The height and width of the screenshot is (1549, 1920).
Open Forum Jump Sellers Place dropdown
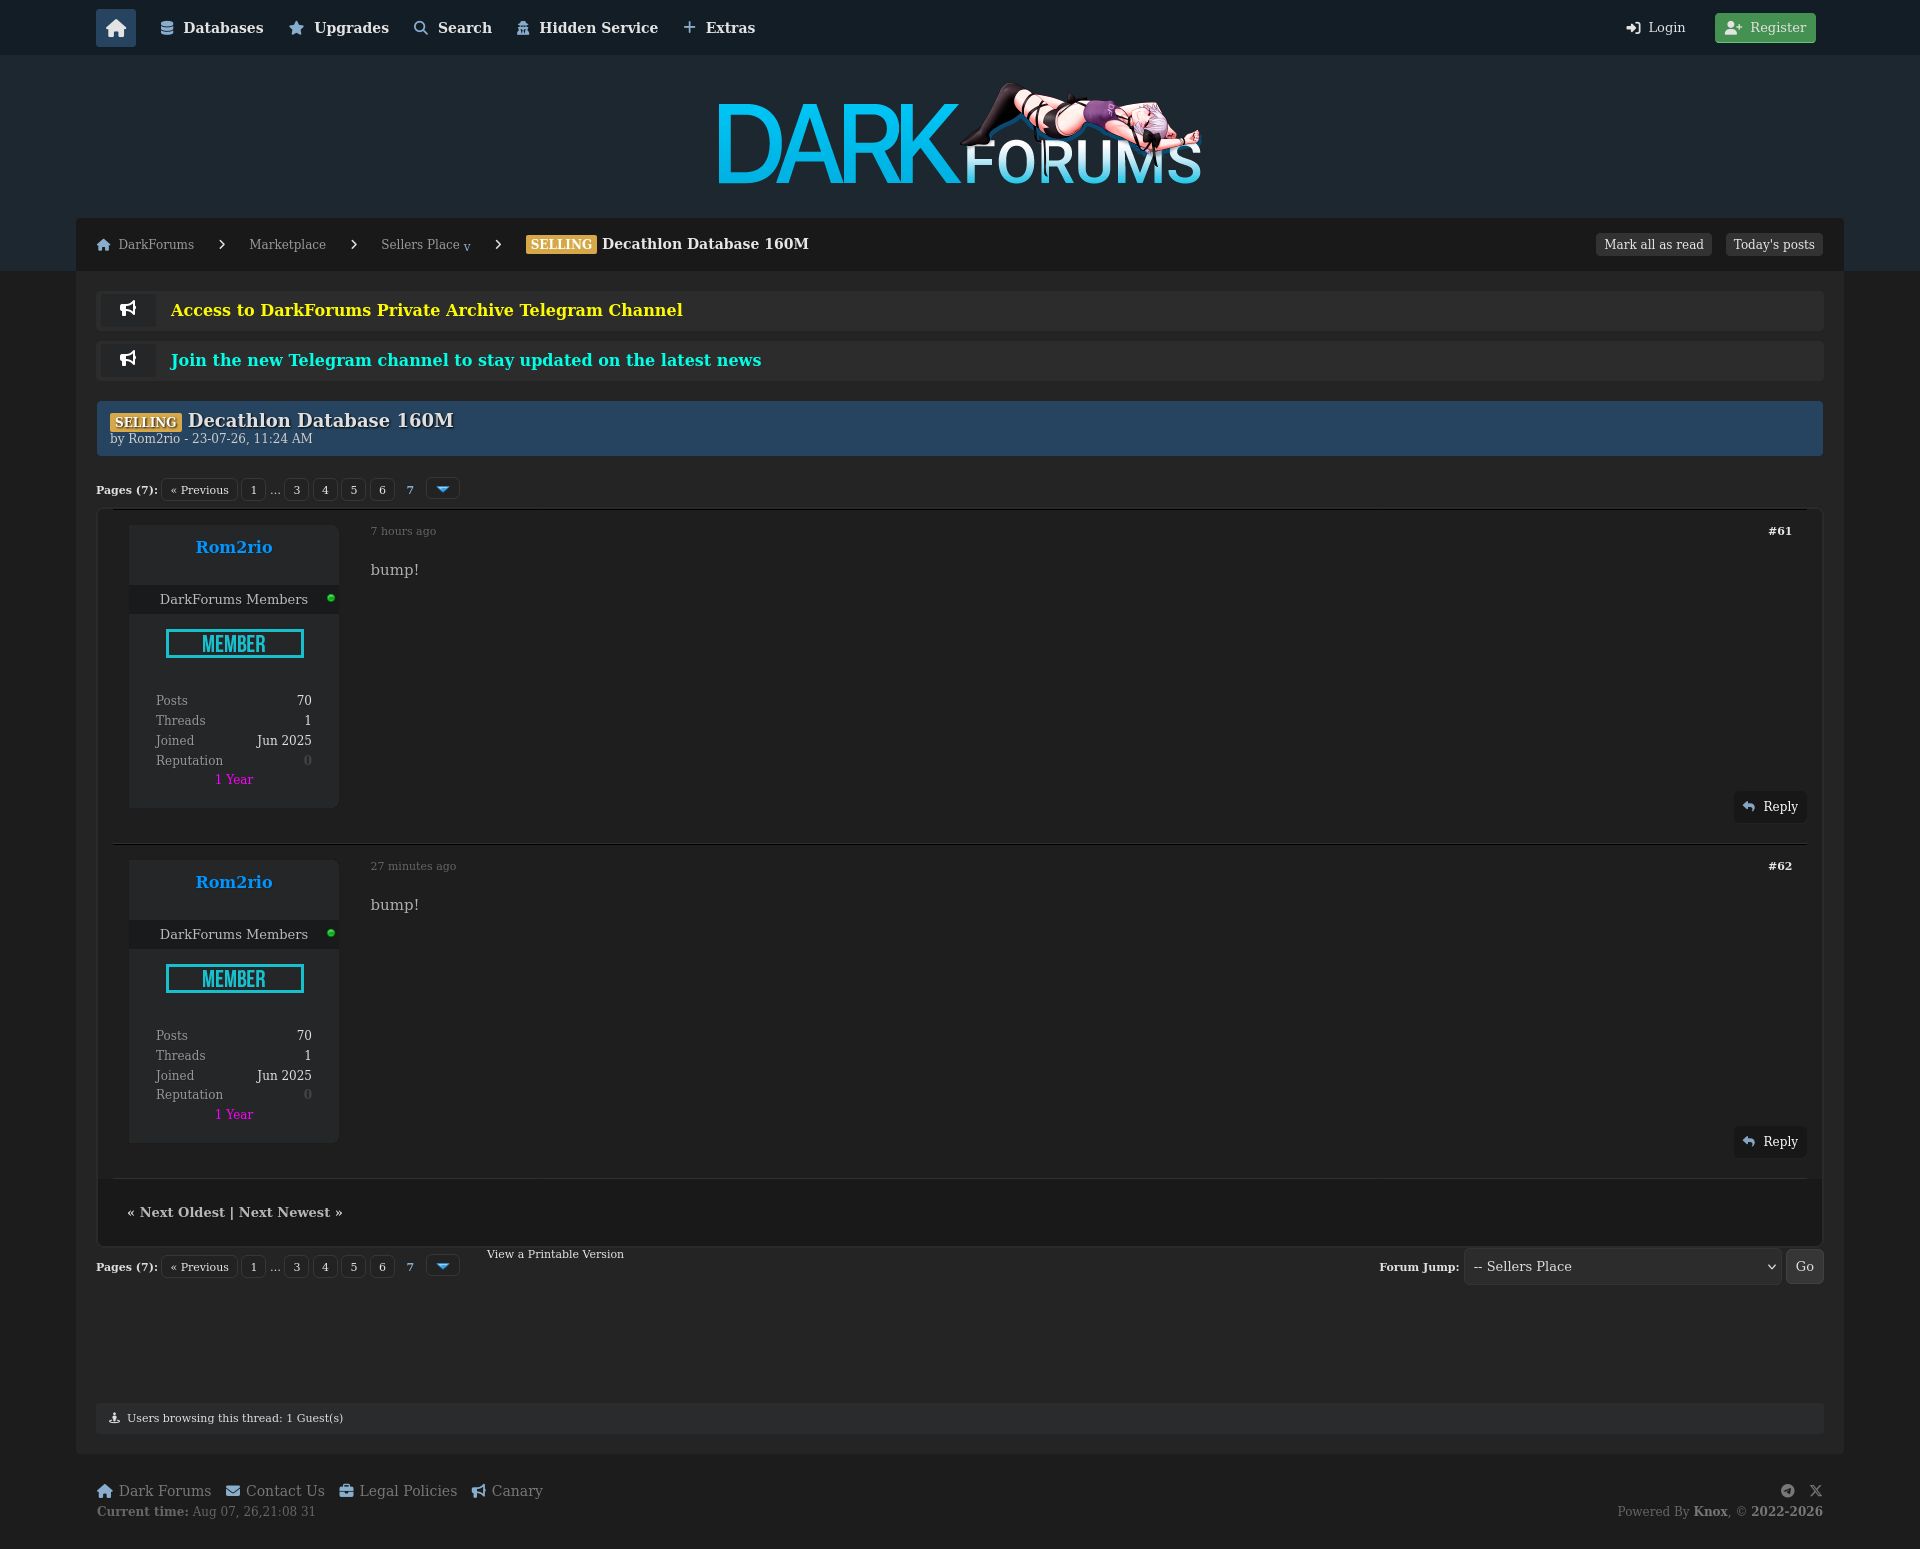point(1622,1267)
